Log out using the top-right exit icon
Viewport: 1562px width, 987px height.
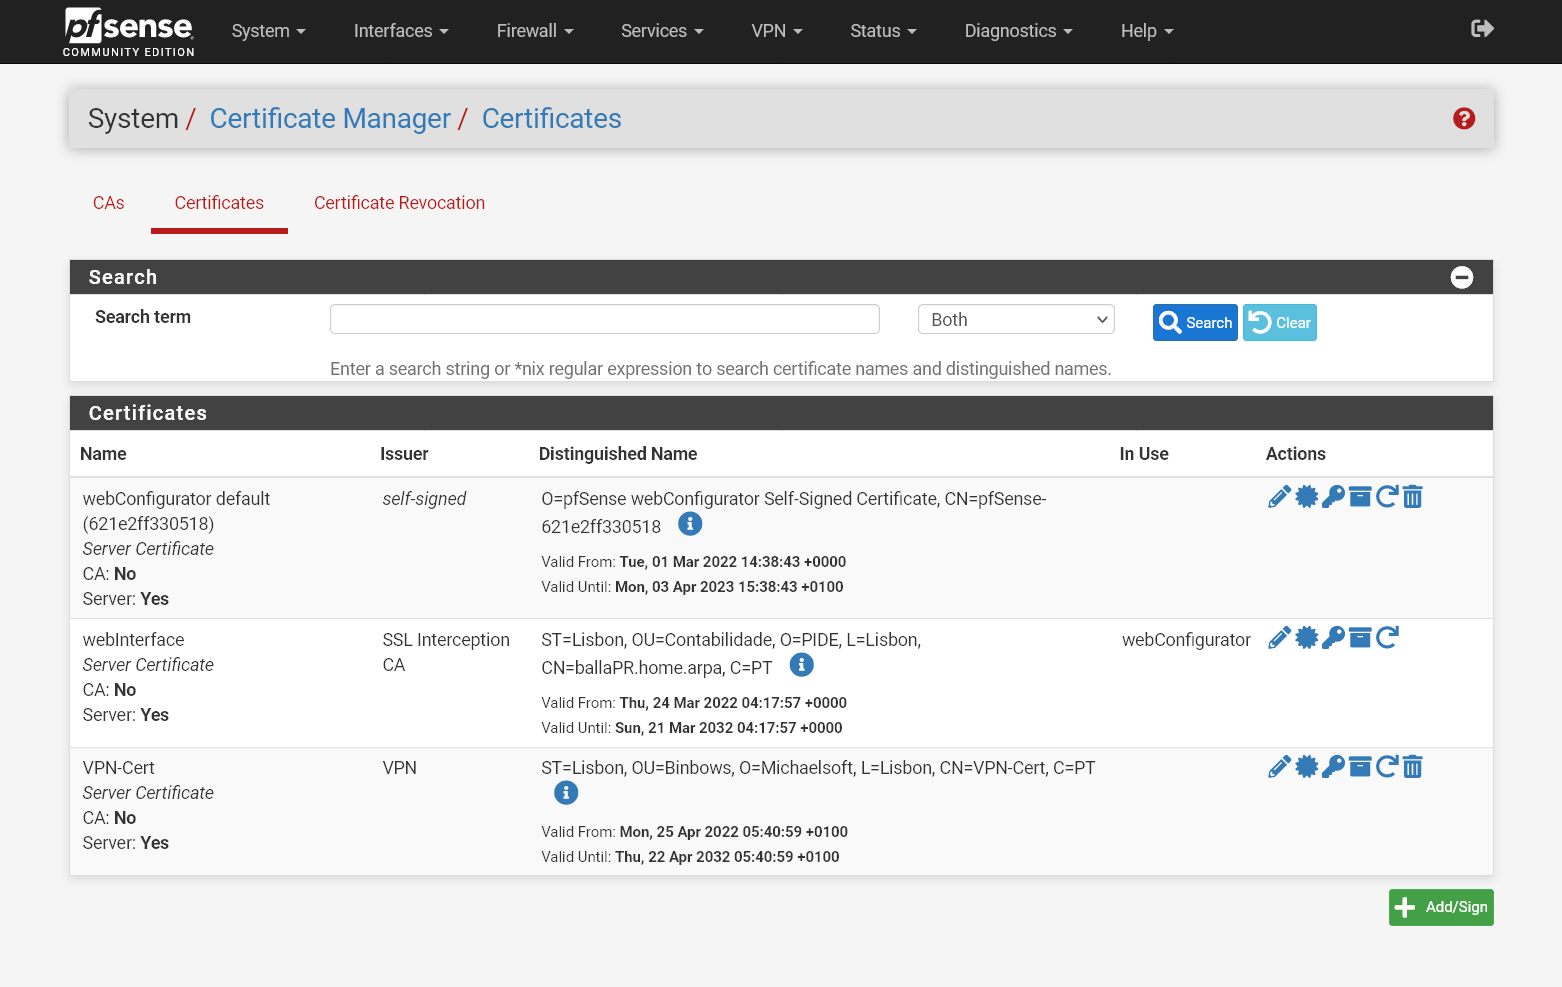pyautogui.click(x=1482, y=29)
